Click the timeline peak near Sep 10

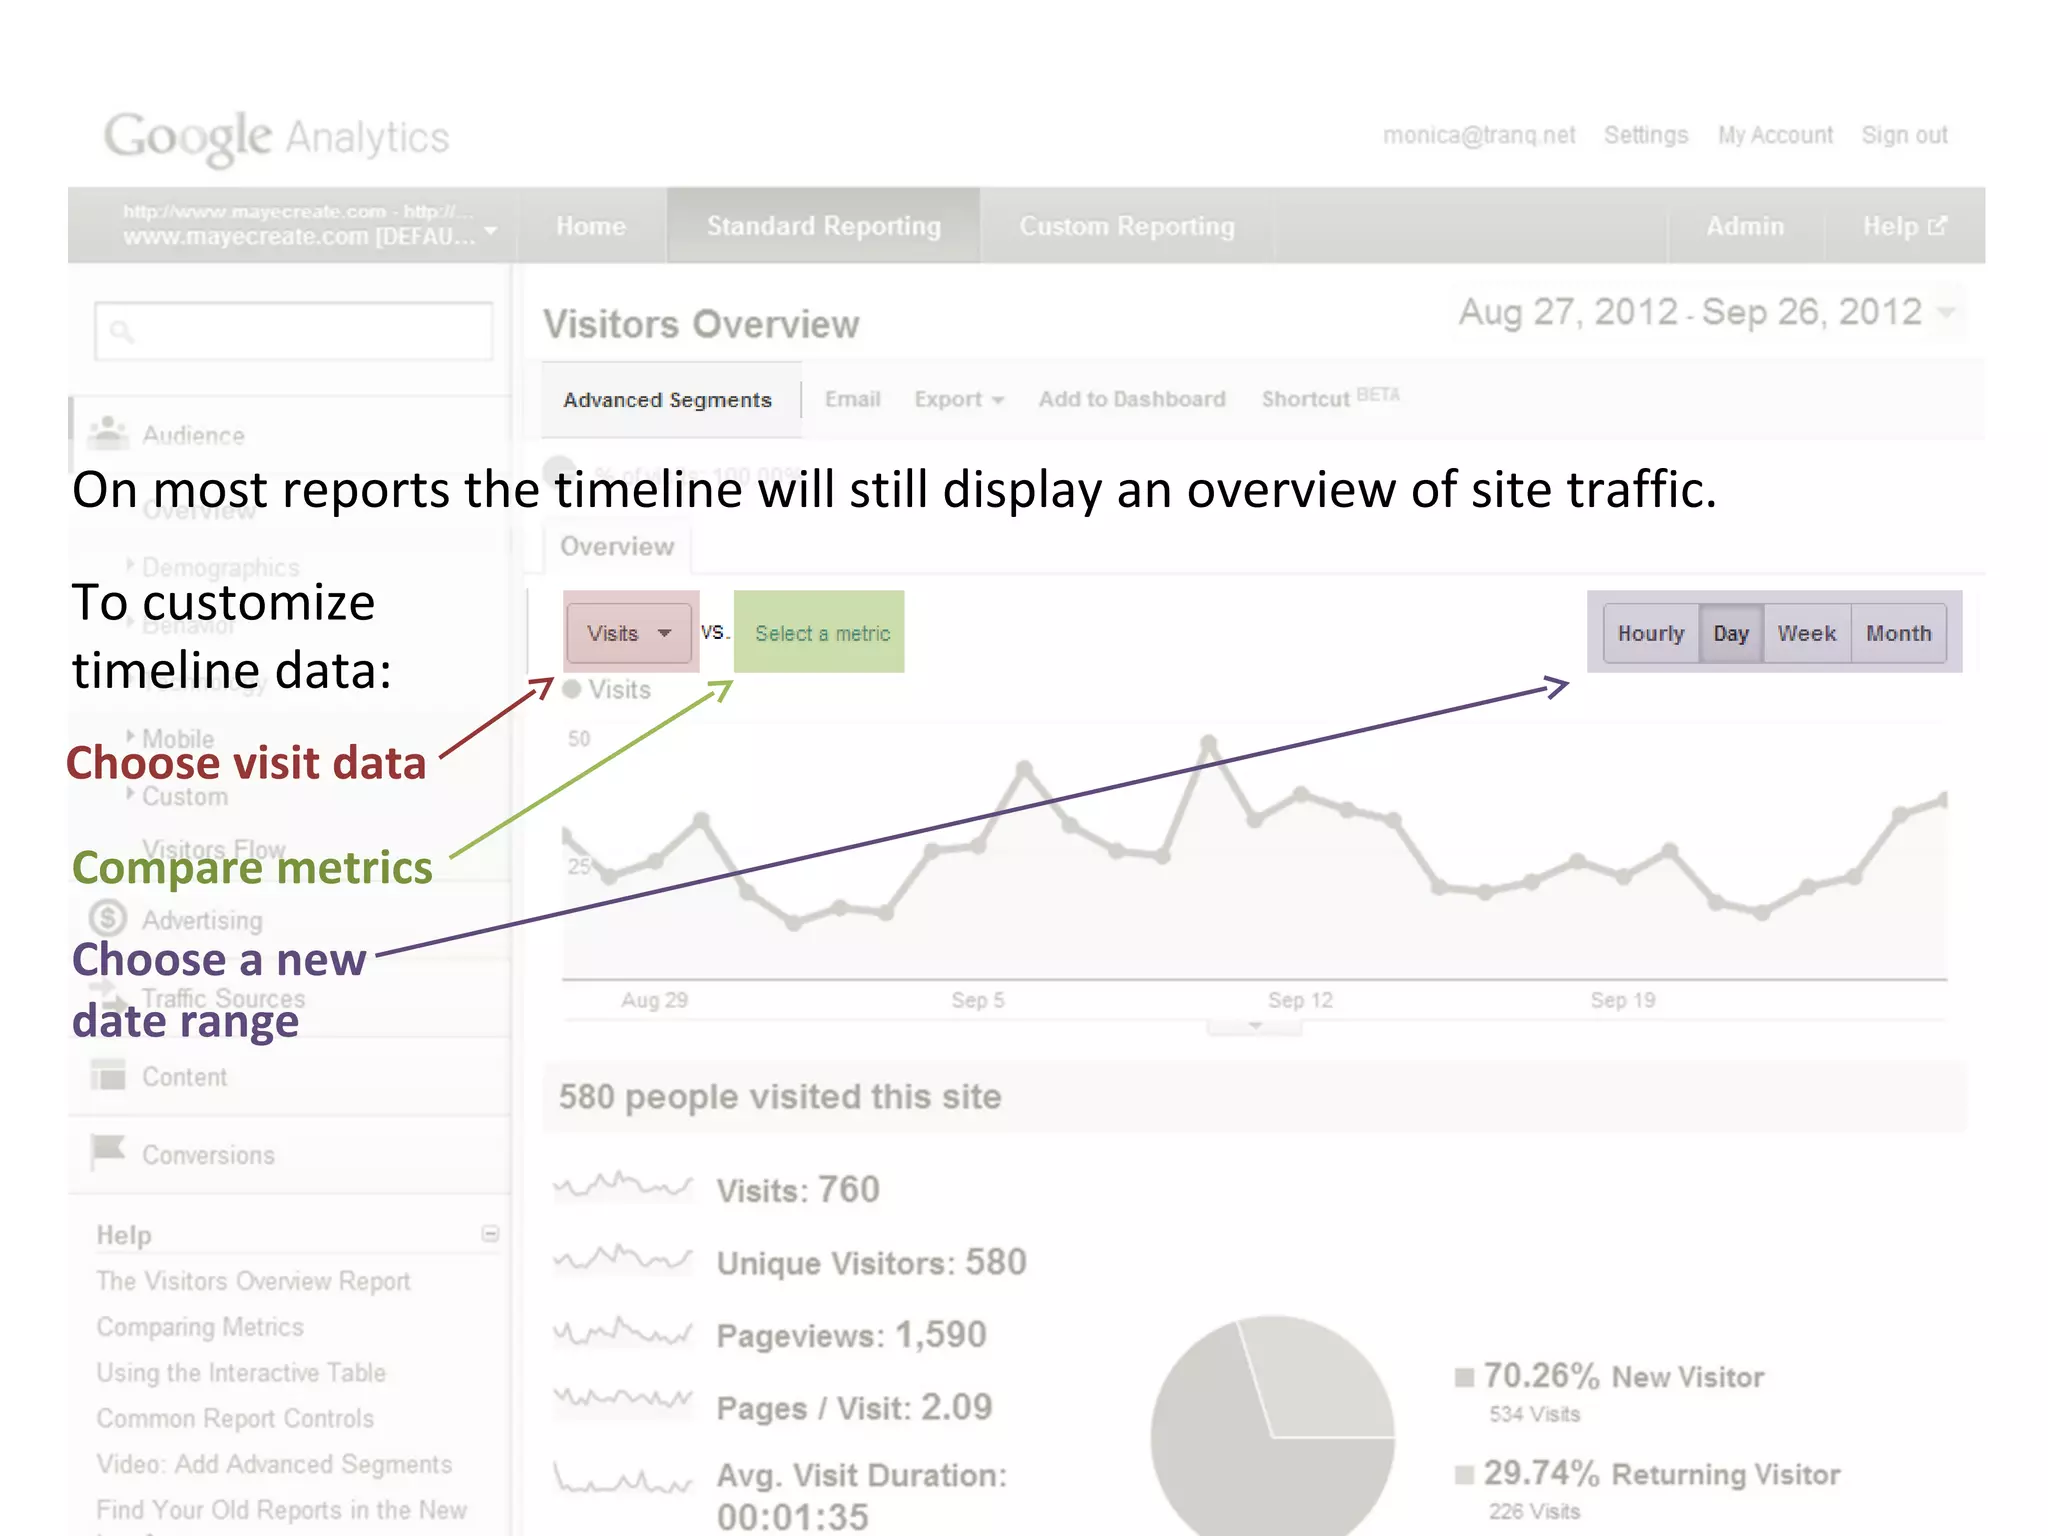pyautogui.click(x=1209, y=743)
